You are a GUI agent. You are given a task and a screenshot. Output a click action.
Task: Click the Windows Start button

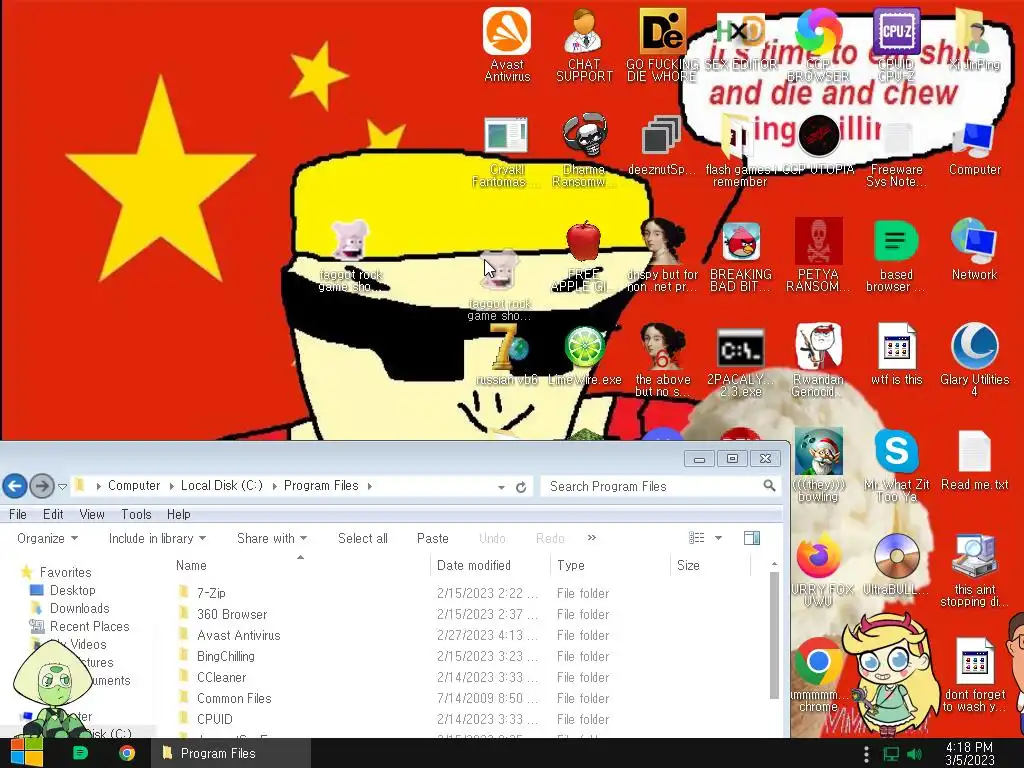(x=26, y=753)
